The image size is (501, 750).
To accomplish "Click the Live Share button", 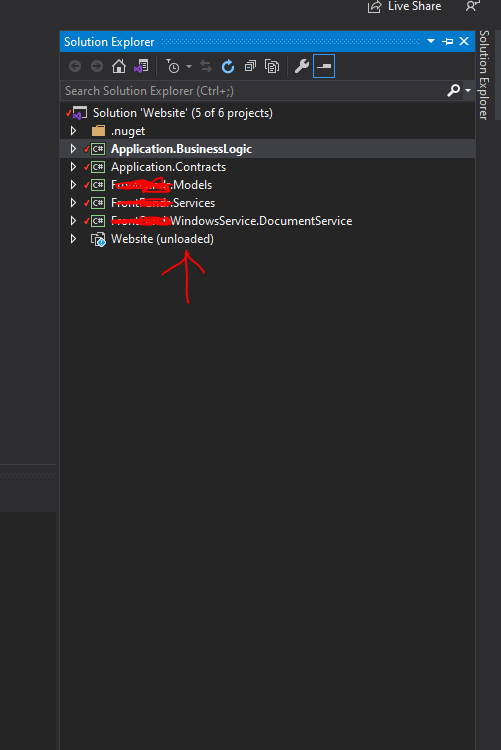I will [x=404, y=7].
